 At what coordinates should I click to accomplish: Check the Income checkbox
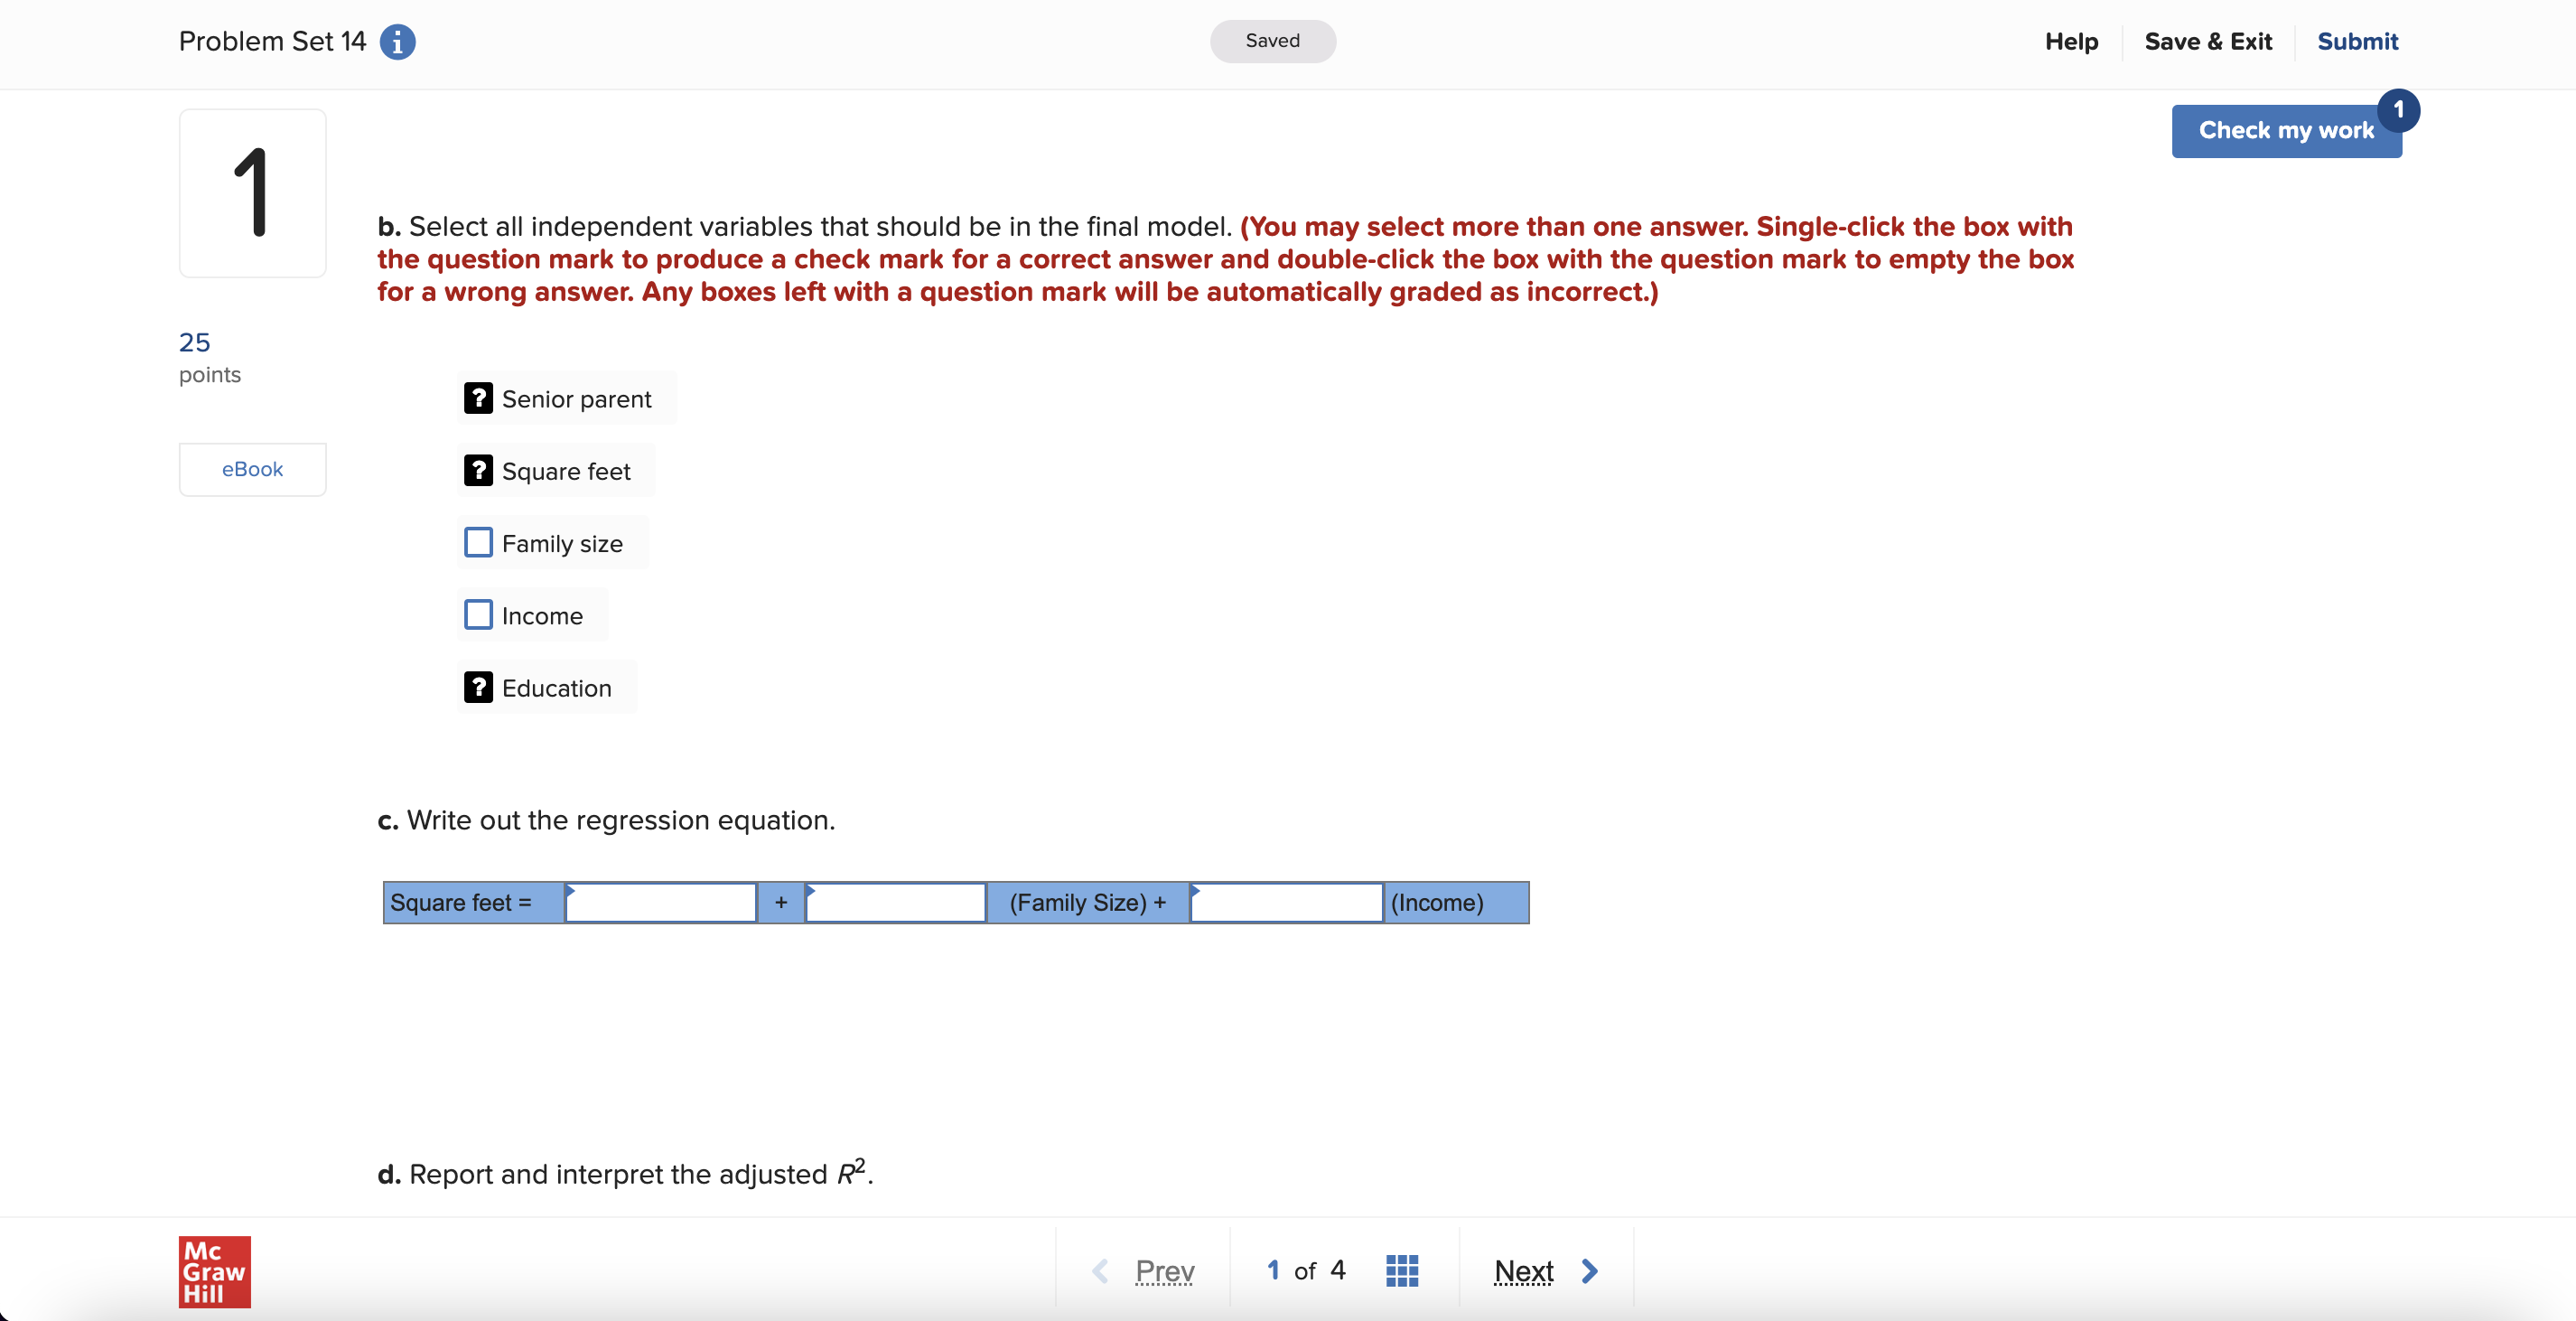point(479,615)
